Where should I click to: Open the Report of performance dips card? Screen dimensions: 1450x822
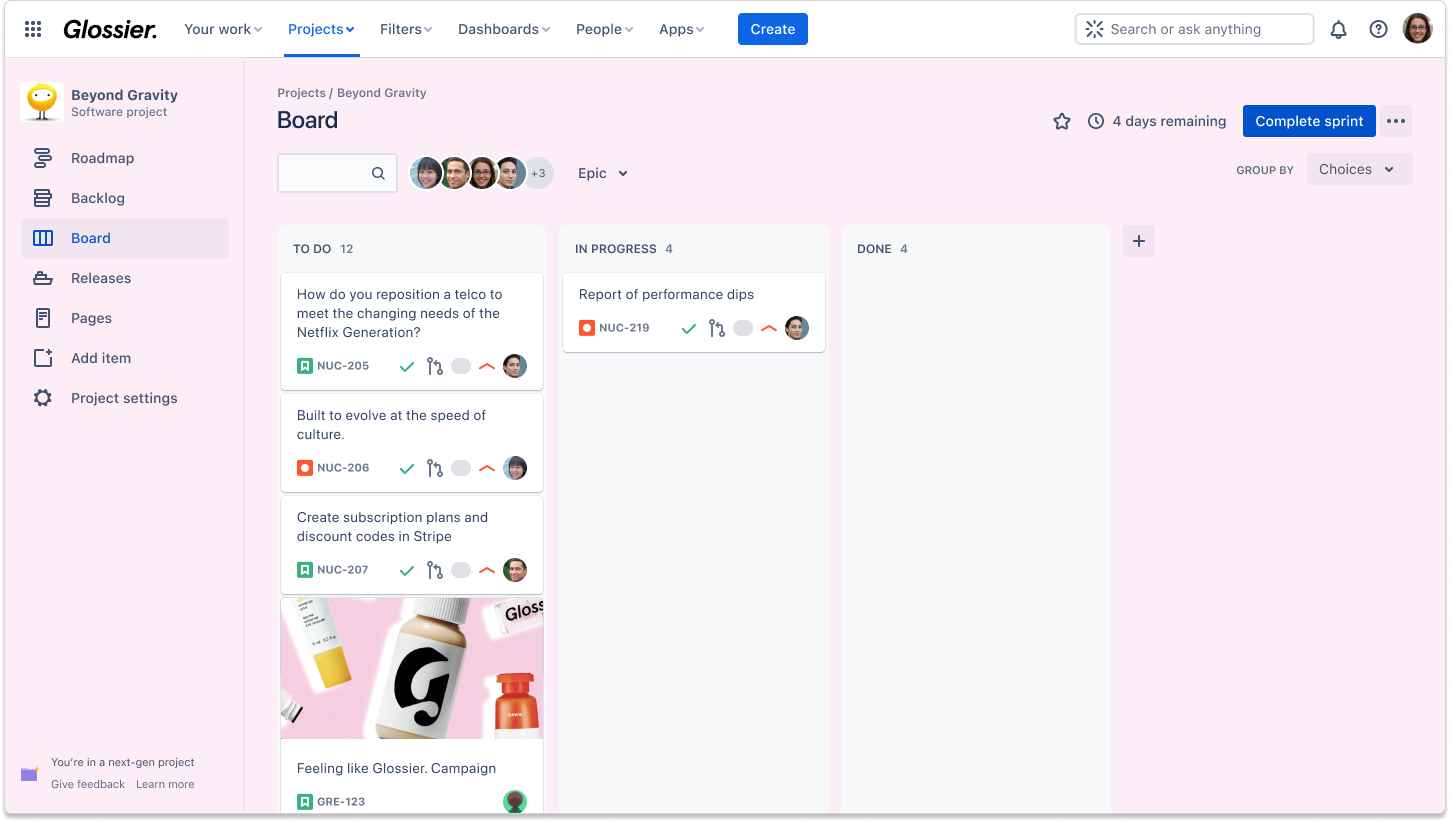click(x=694, y=312)
